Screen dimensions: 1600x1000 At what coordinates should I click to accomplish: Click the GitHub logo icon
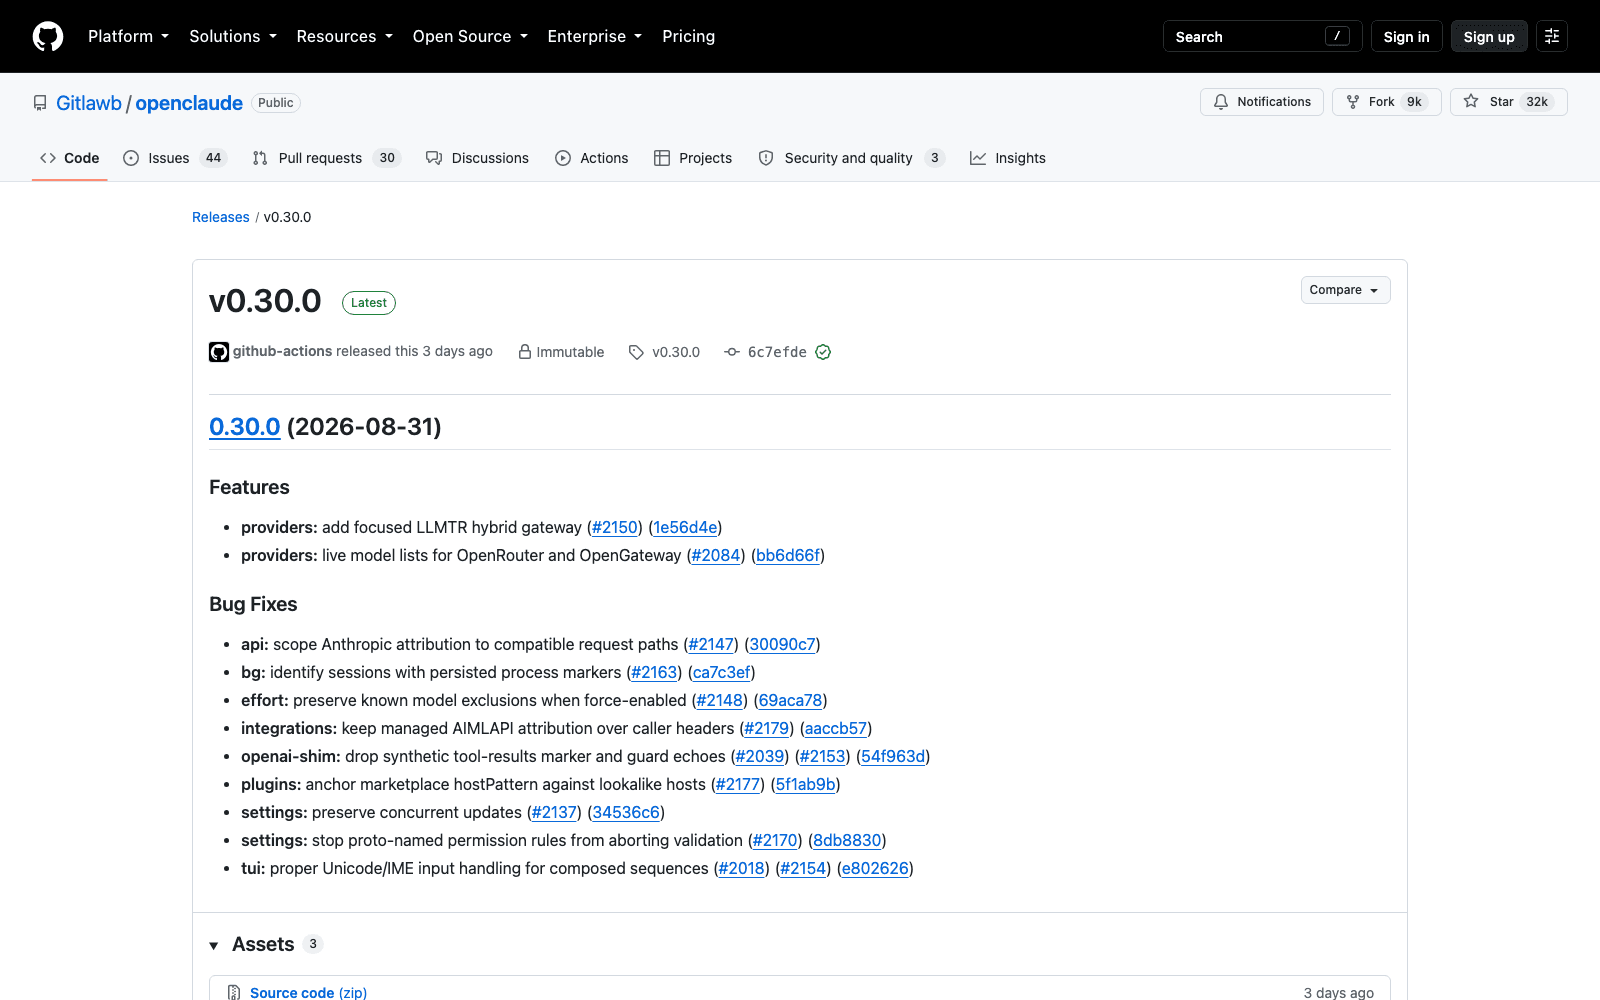[x=48, y=36]
